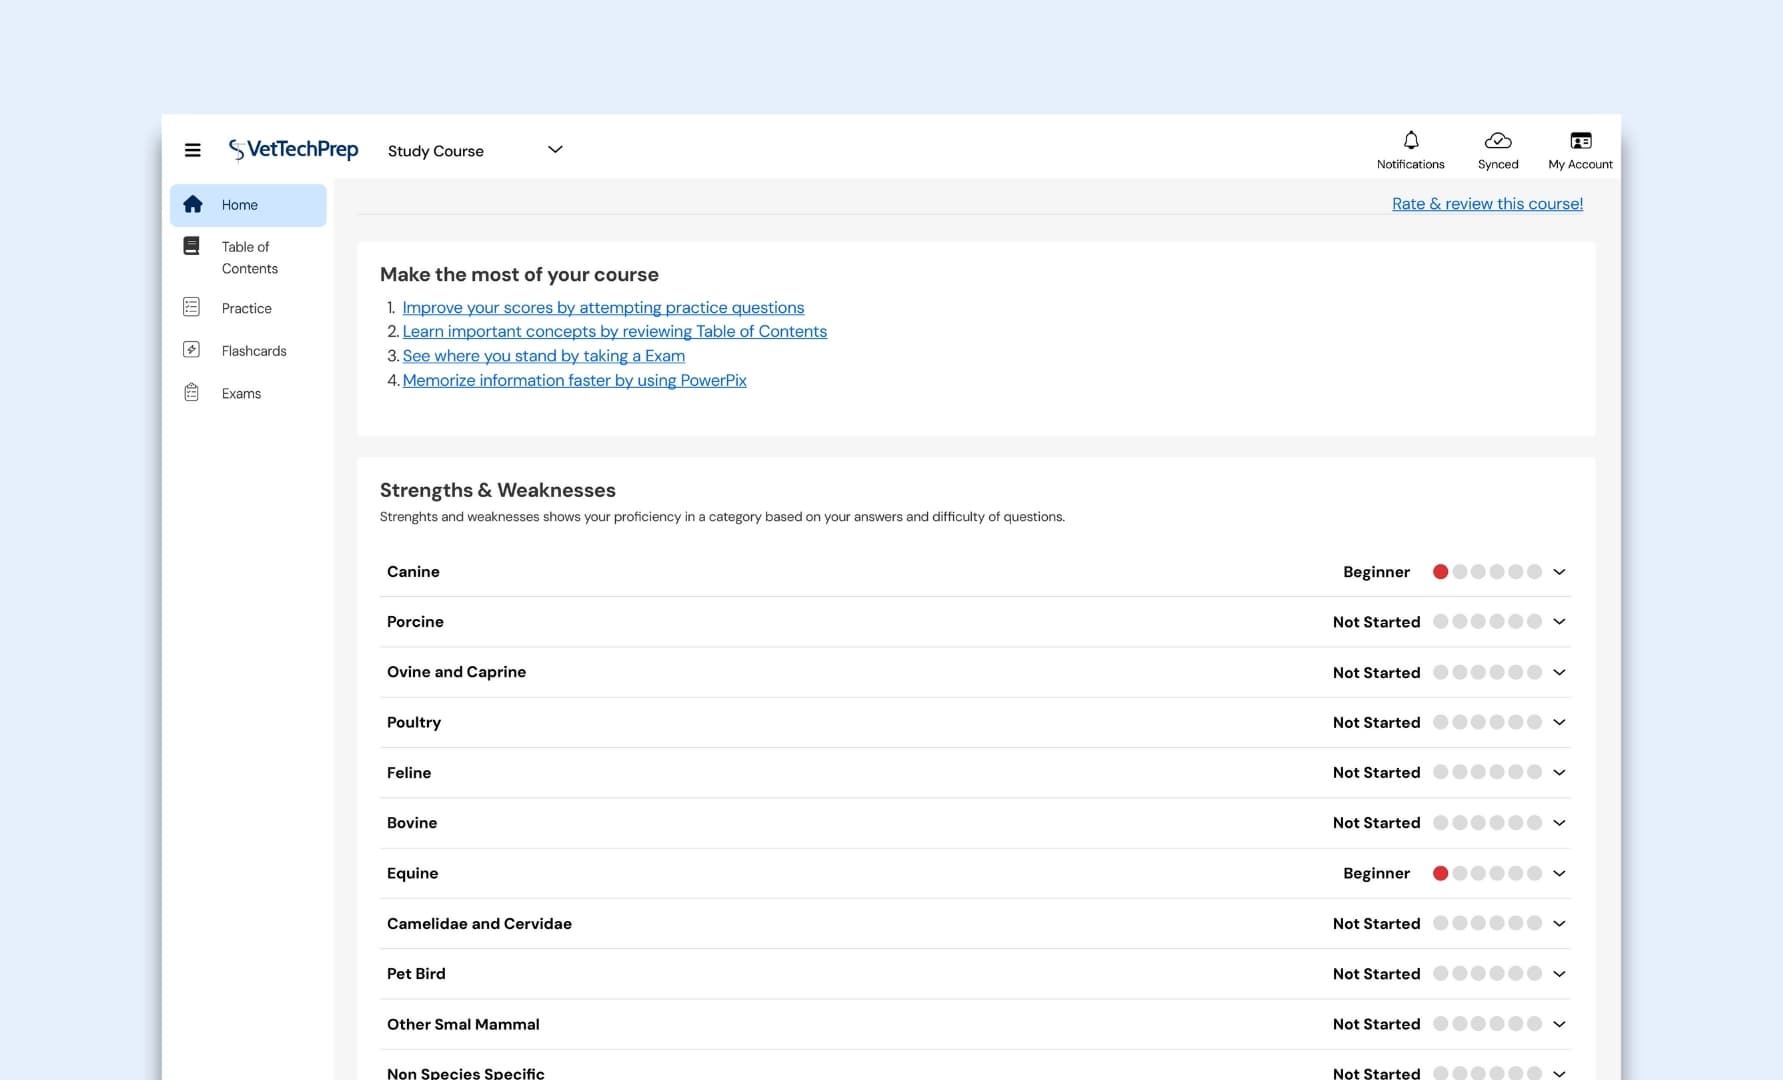Open the Notifications bell icon
The height and width of the screenshot is (1080, 1783).
[1410, 141]
